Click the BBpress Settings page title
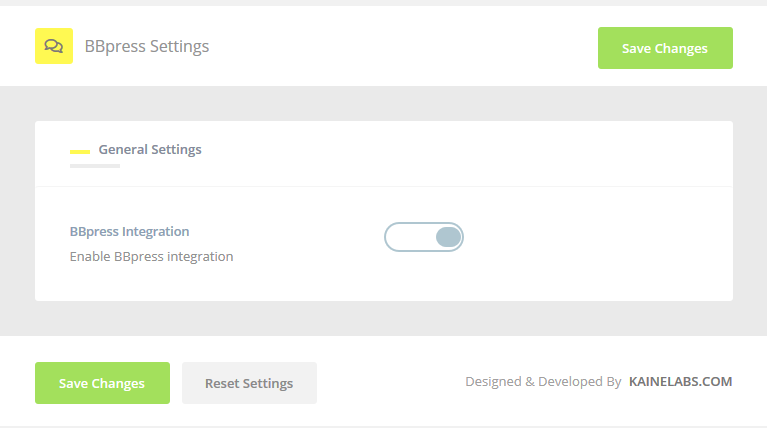767x428 pixels. click(147, 46)
